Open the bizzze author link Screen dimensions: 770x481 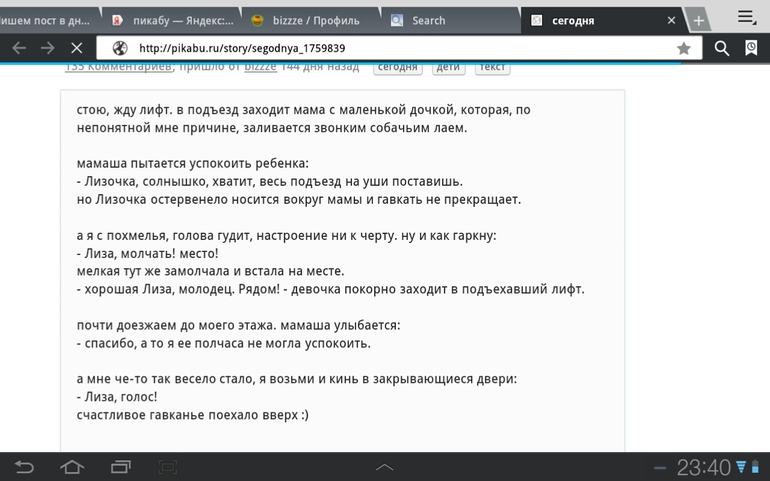tap(260, 67)
